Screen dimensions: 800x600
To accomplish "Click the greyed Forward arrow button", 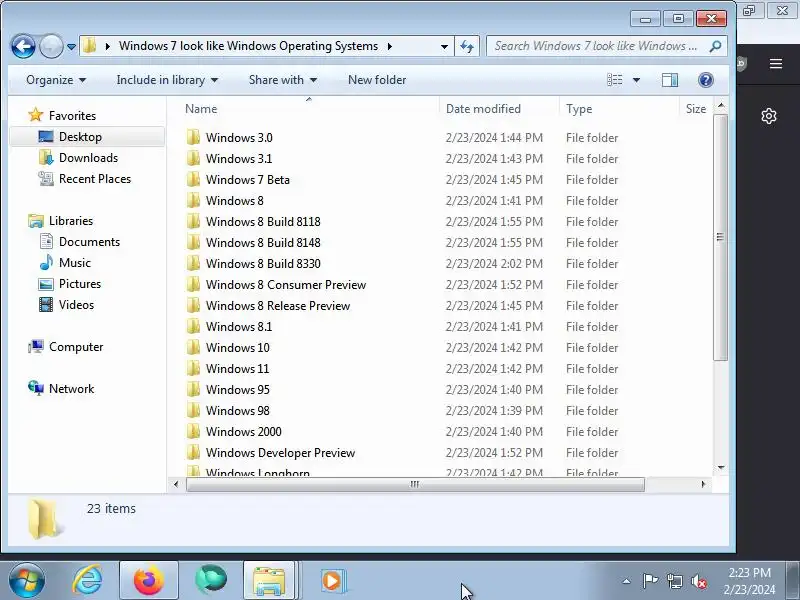I will [x=51, y=46].
